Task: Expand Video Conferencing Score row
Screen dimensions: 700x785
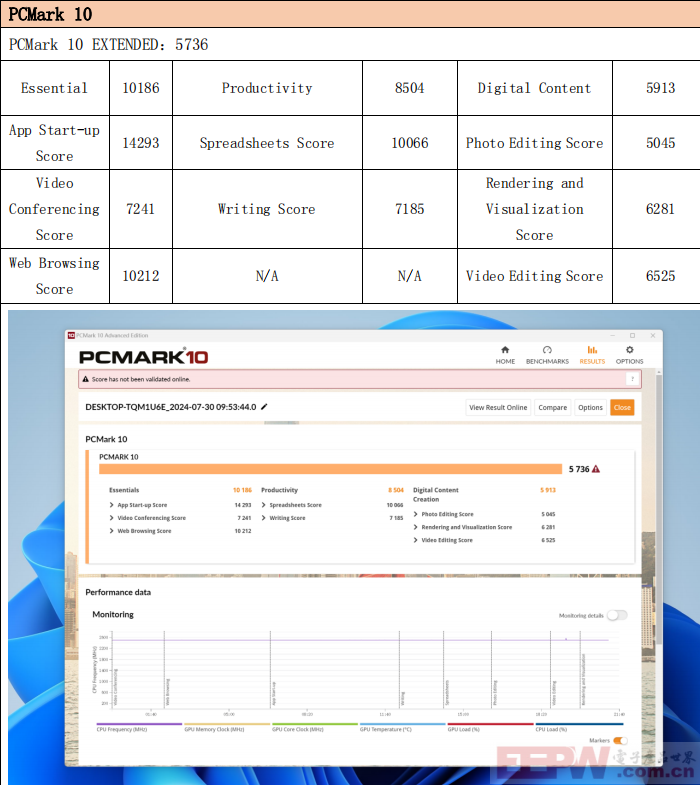Action: (112, 518)
